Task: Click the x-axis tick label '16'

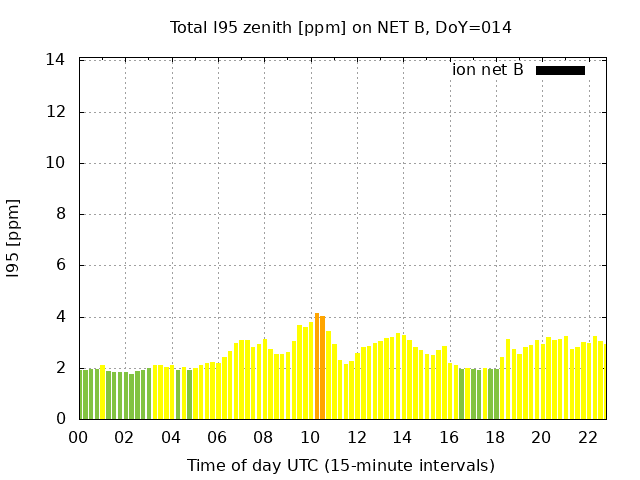Action: 449,437
